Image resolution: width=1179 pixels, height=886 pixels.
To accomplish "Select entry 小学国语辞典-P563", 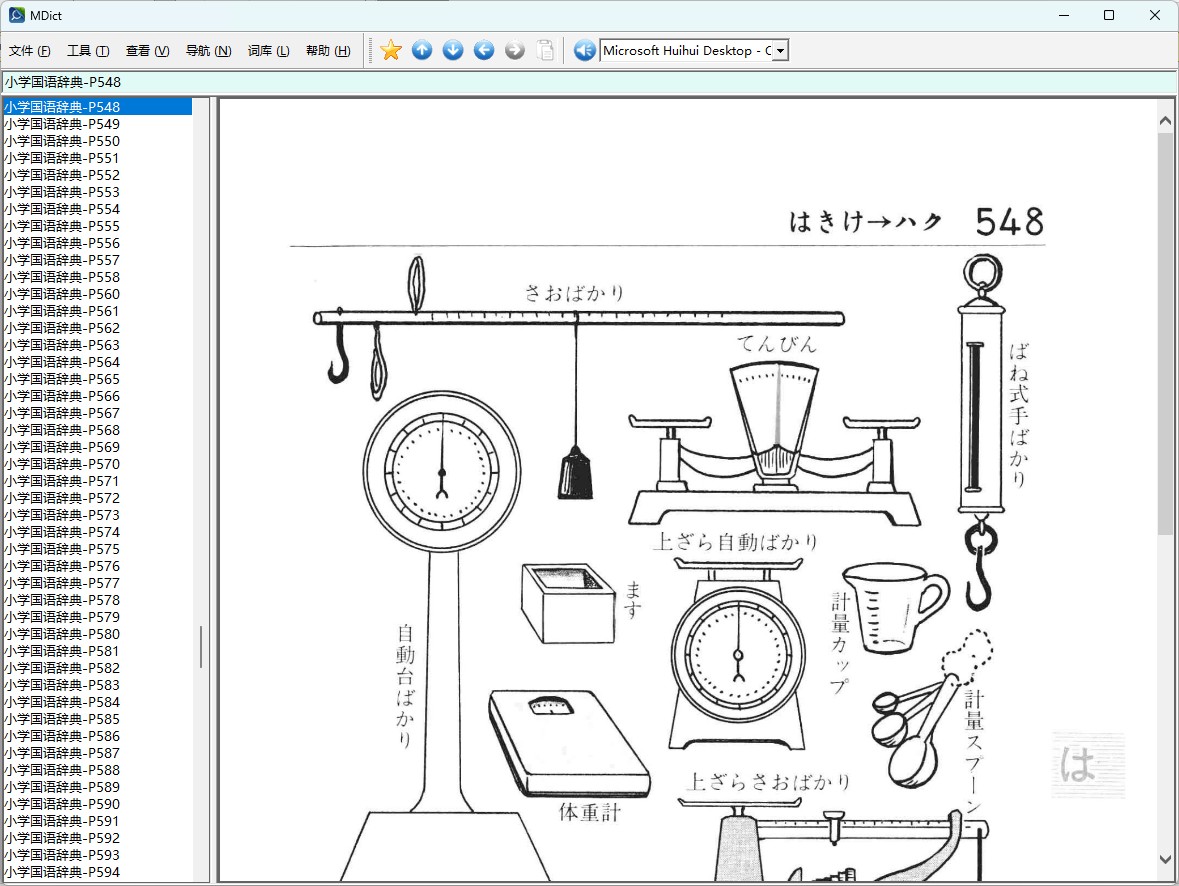I will 97,344.
